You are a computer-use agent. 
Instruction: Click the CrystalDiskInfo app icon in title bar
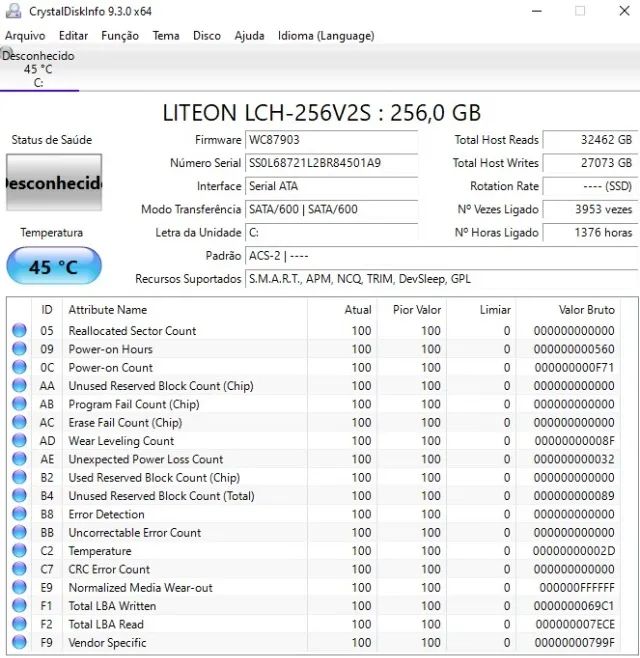(13, 11)
